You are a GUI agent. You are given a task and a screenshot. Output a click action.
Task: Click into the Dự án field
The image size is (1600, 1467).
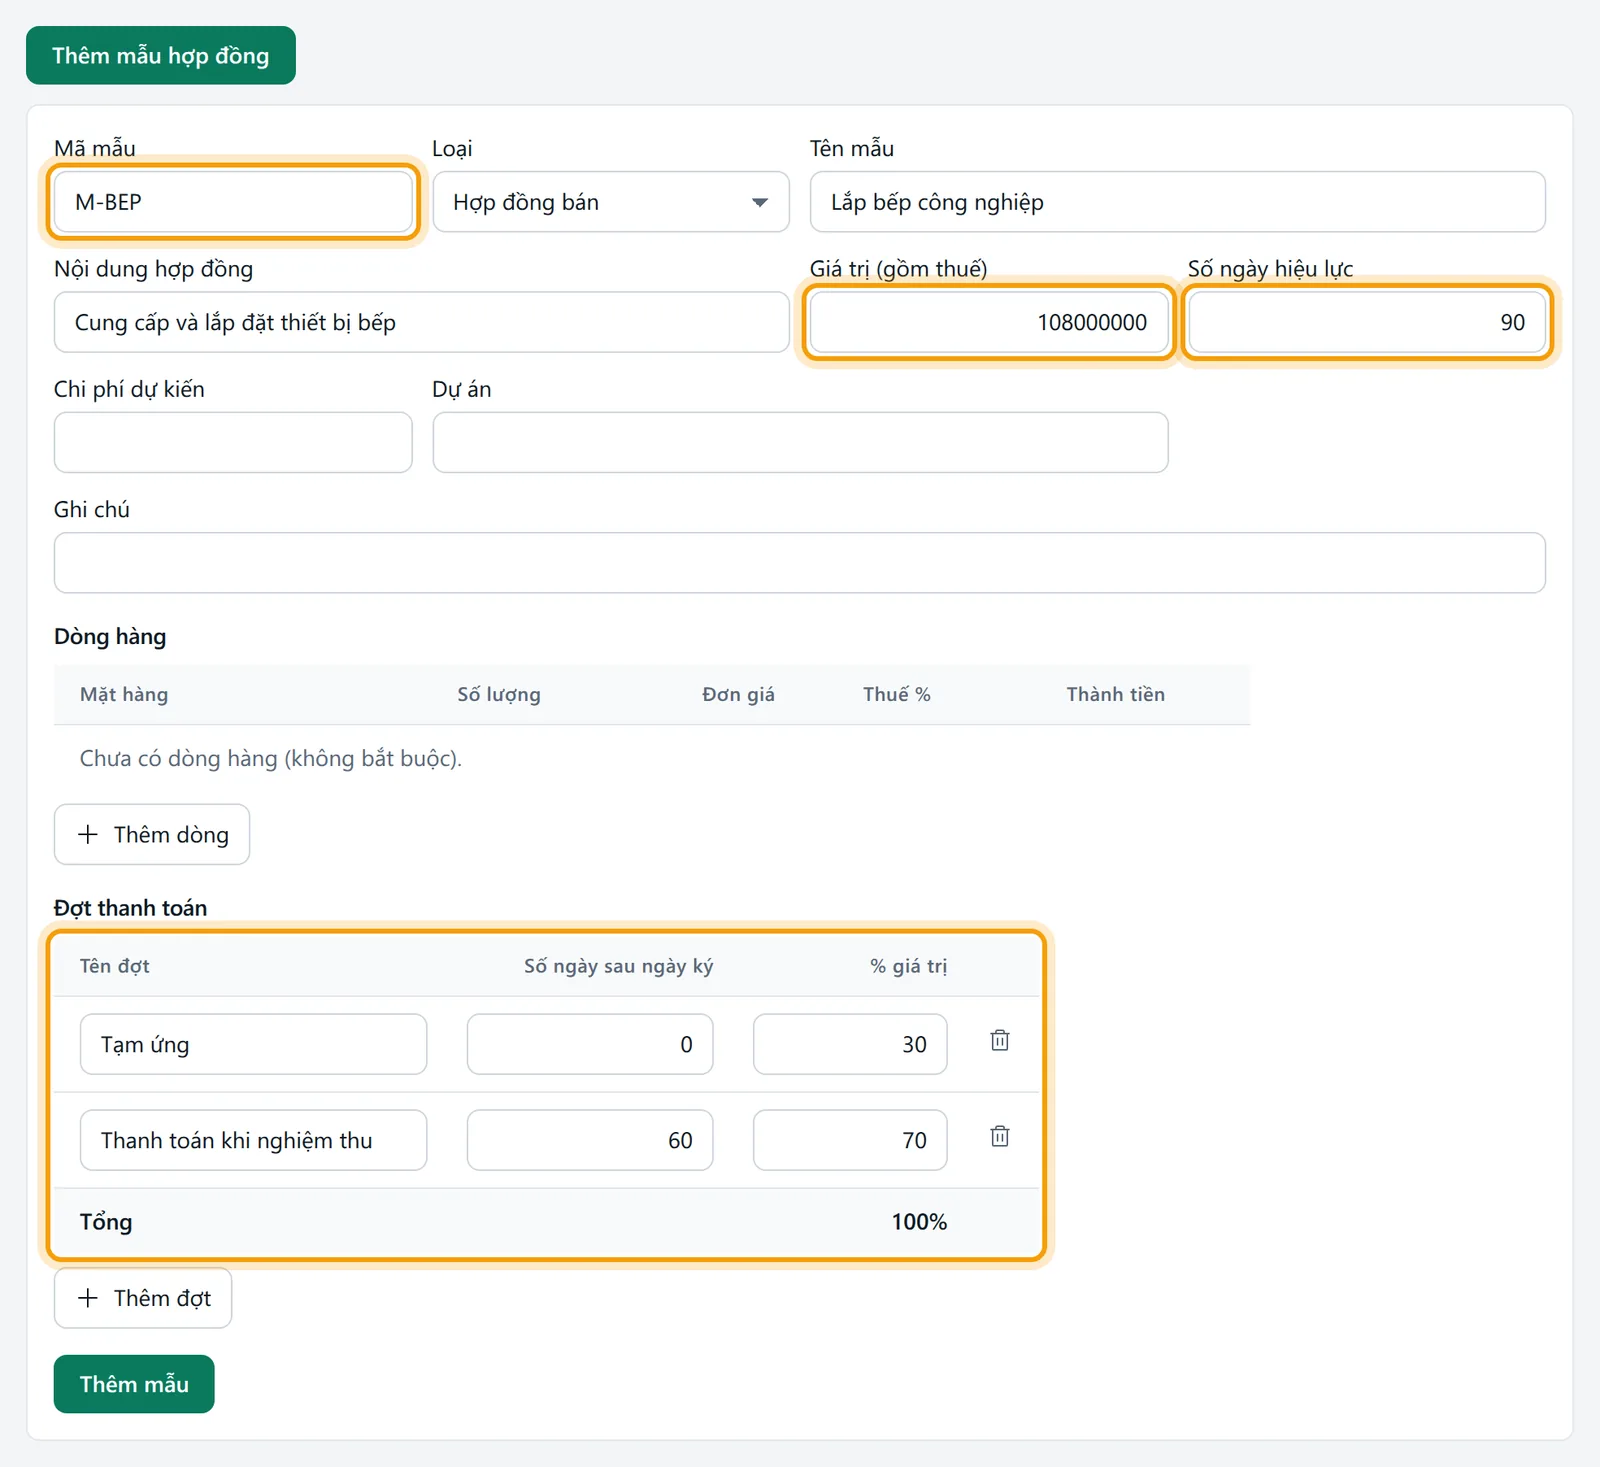point(800,442)
